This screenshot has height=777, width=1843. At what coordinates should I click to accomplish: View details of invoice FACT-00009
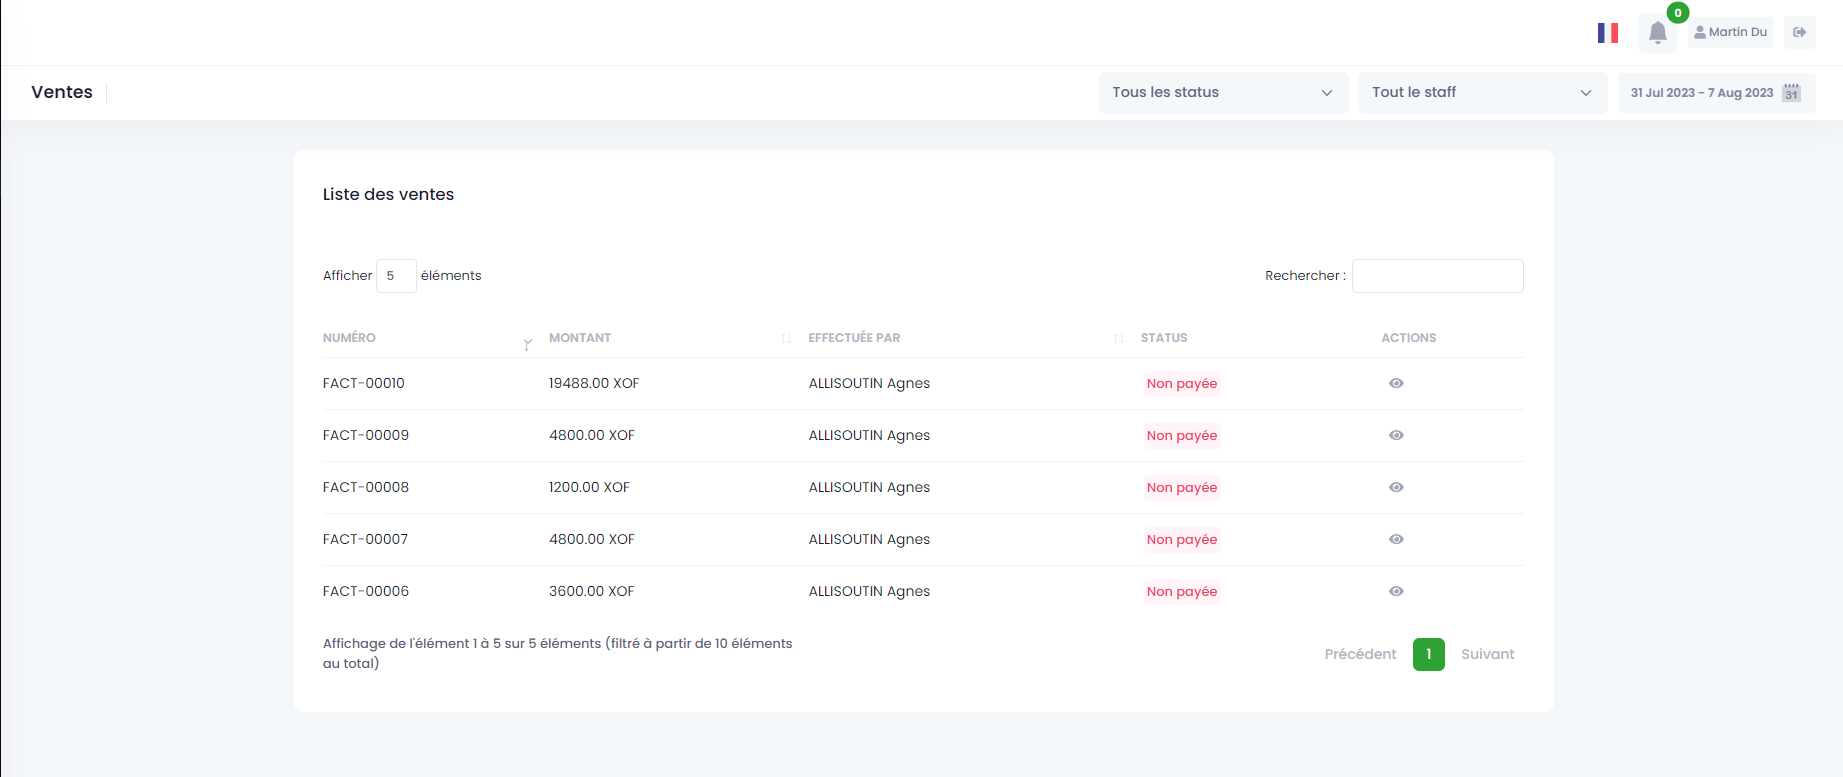pyautogui.click(x=1396, y=435)
